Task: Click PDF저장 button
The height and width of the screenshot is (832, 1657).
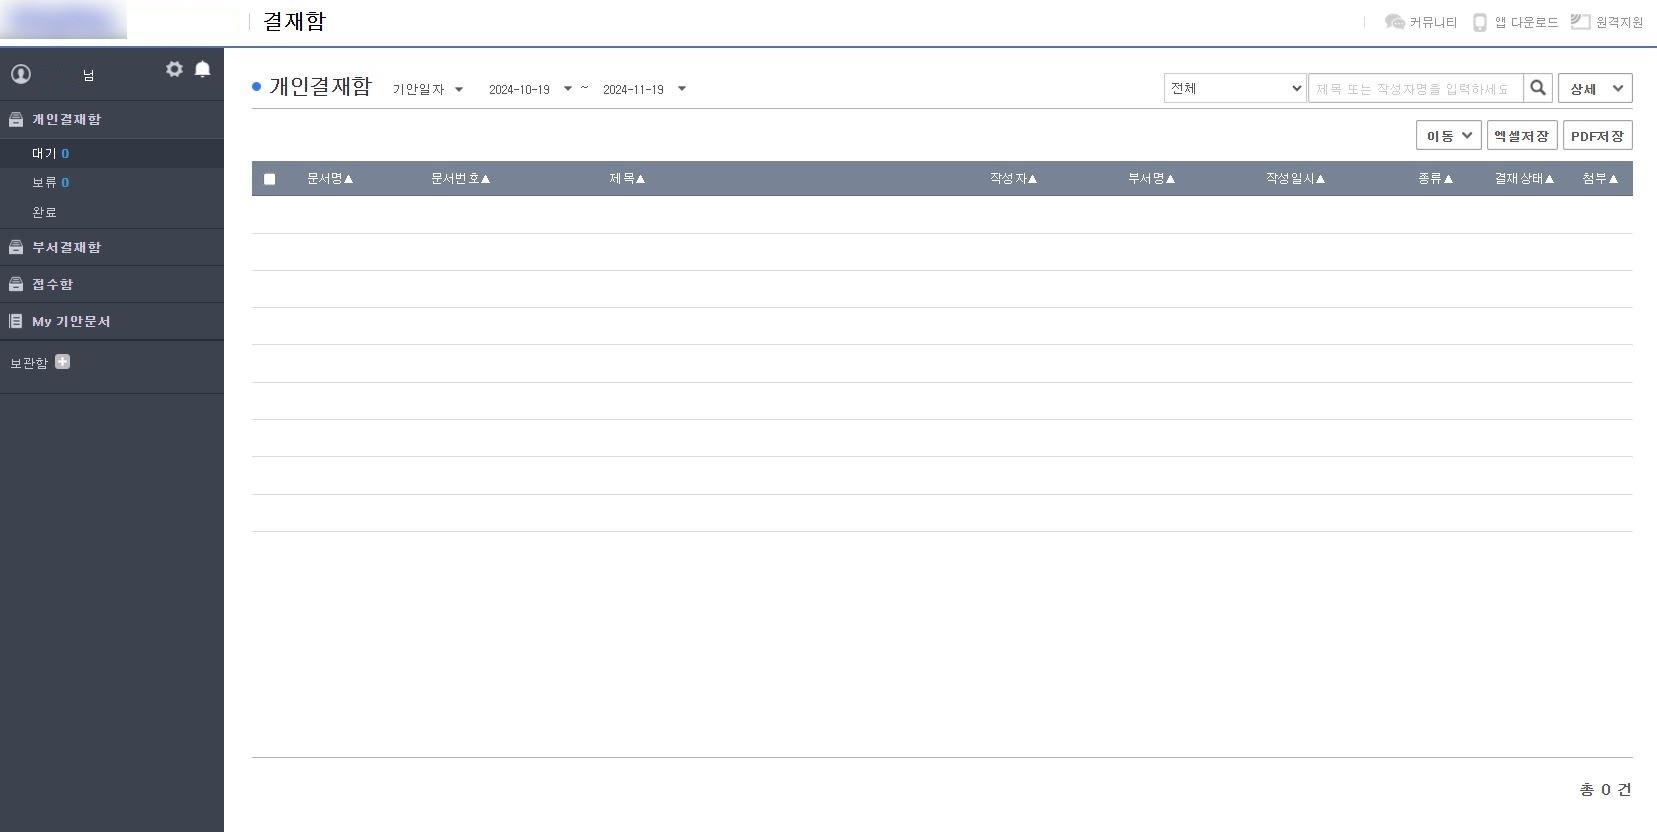Action: click(1597, 135)
